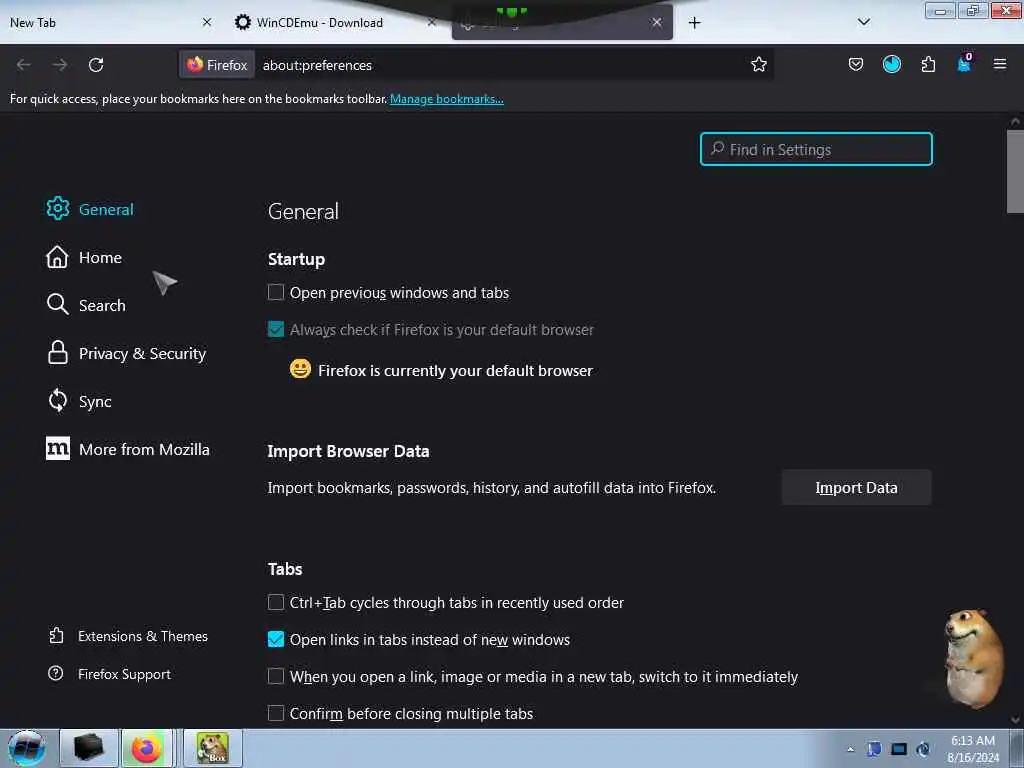
Task: Click the black box app in taskbar
Action: pyautogui.click(x=88, y=748)
